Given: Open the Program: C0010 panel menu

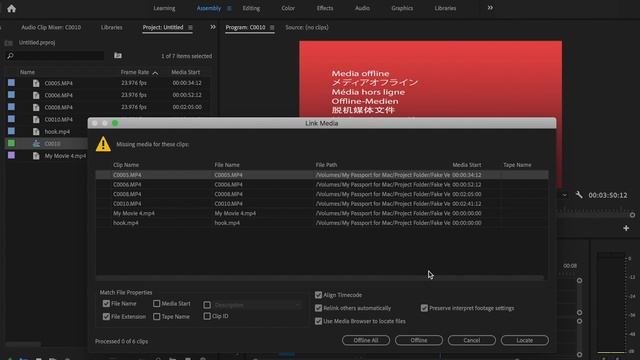Looking at the screenshot, I should pyautogui.click(x=272, y=27).
